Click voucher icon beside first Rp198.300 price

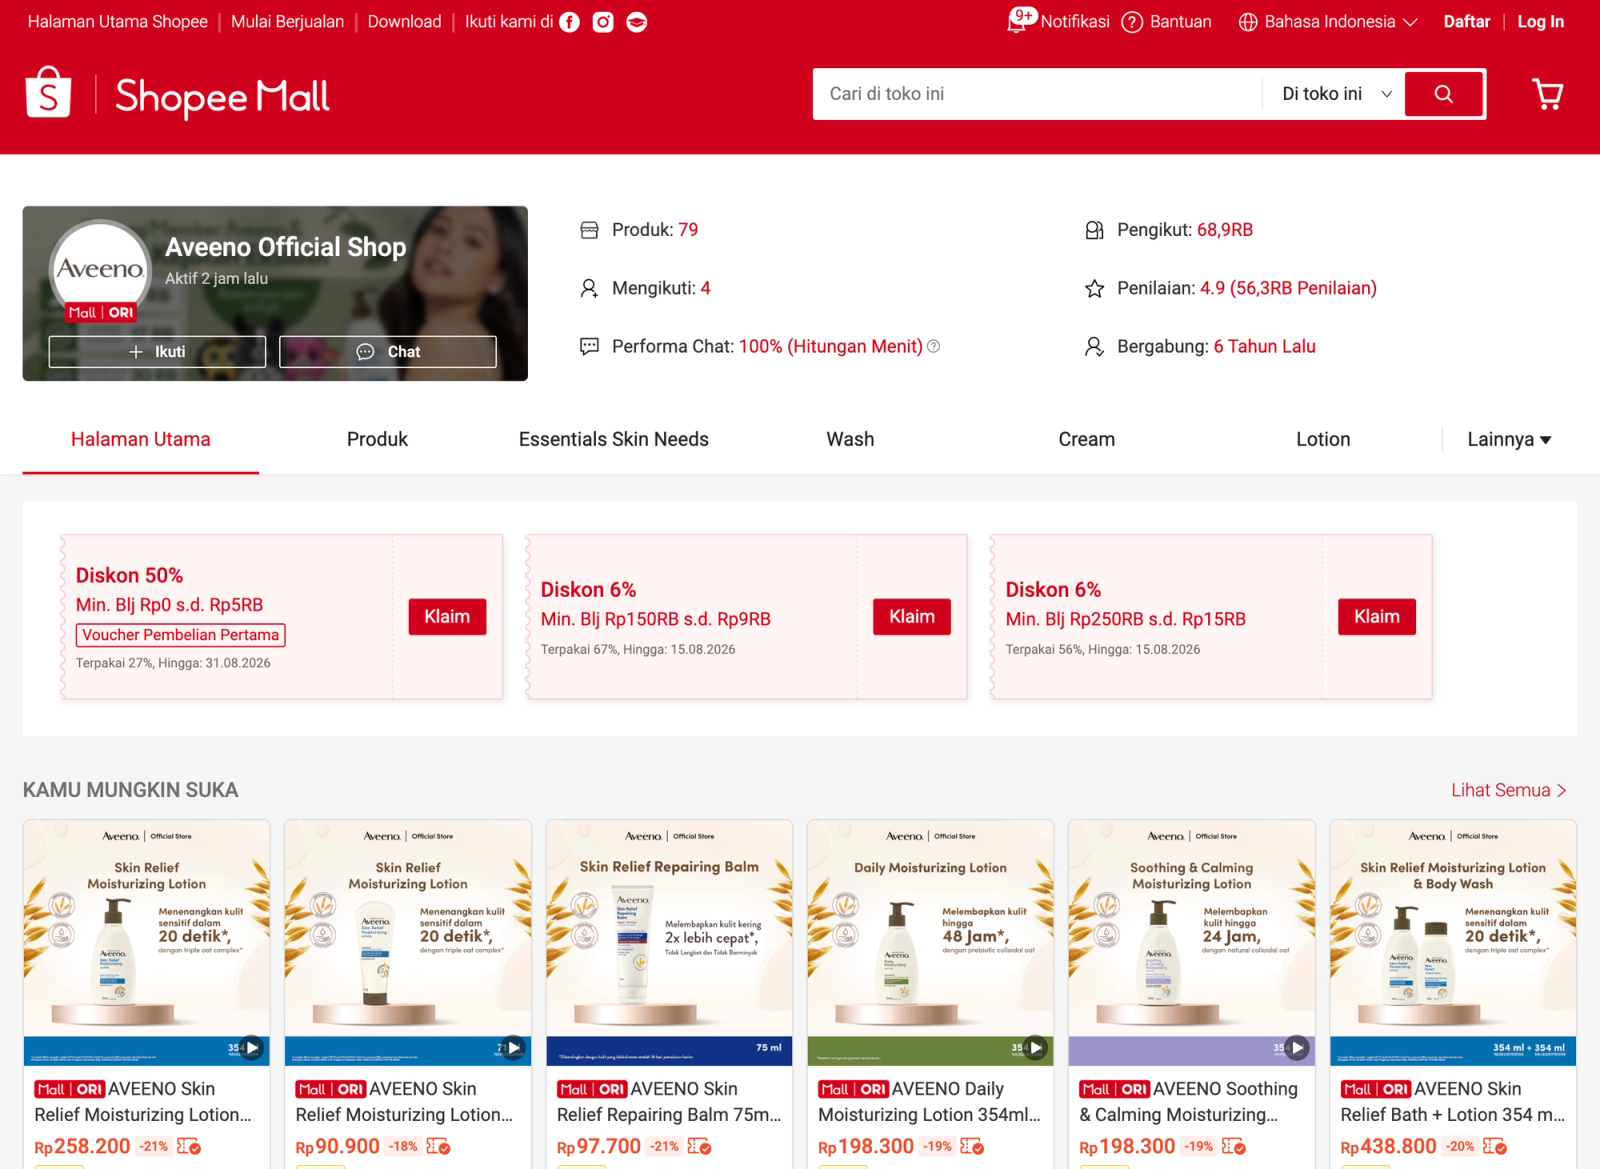pyautogui.click(x=972, y=1146)
